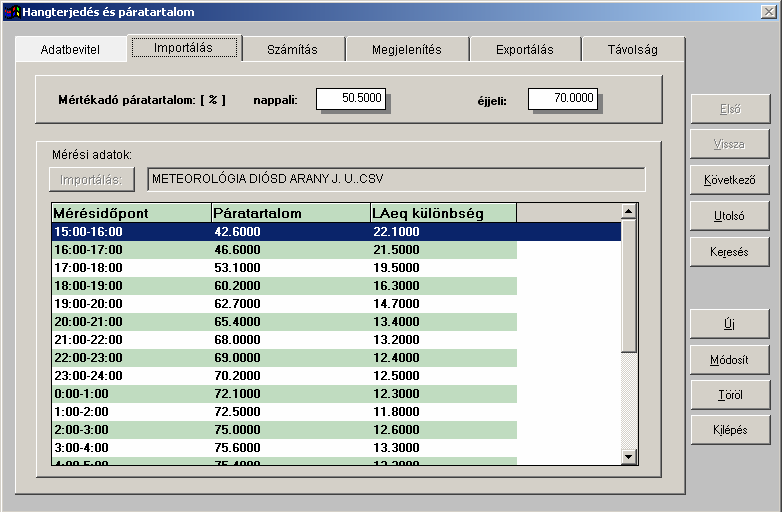Screen dimensions: 782x512
Task: Click the humidity value 68.0000
Action: click(237, 340)
